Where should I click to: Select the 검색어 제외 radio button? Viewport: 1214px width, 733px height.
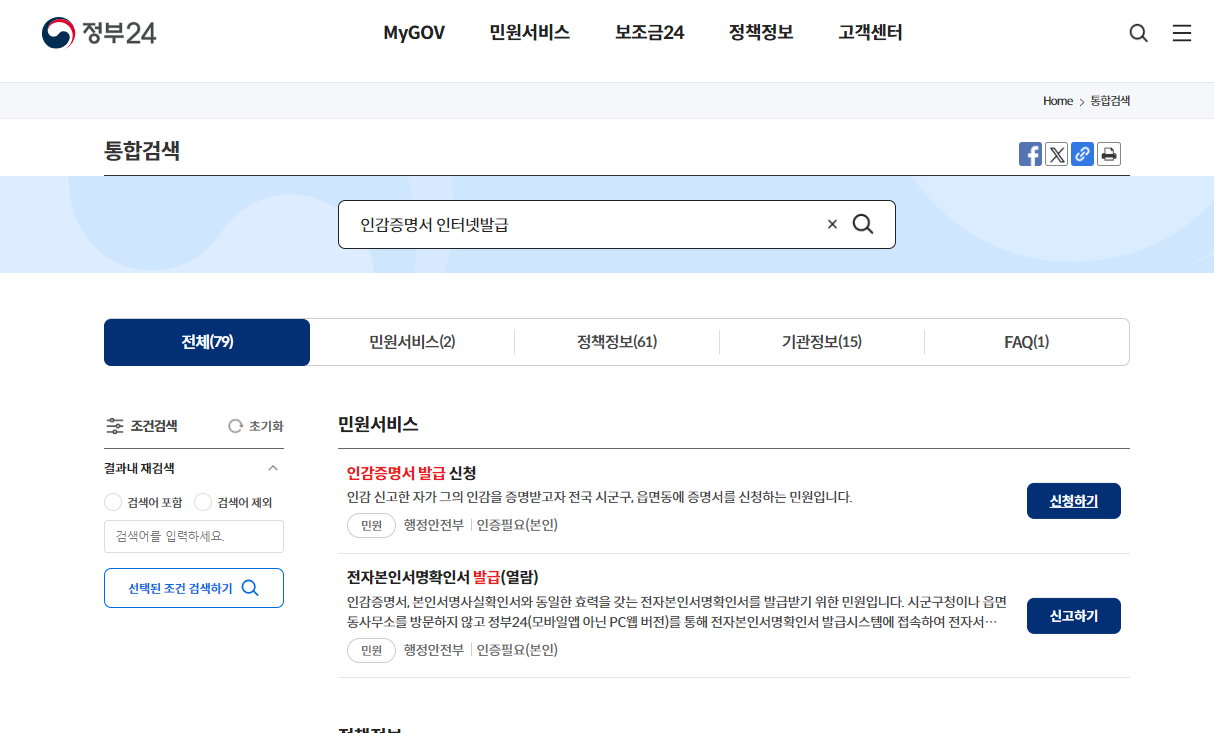click(x=203, y=502)
